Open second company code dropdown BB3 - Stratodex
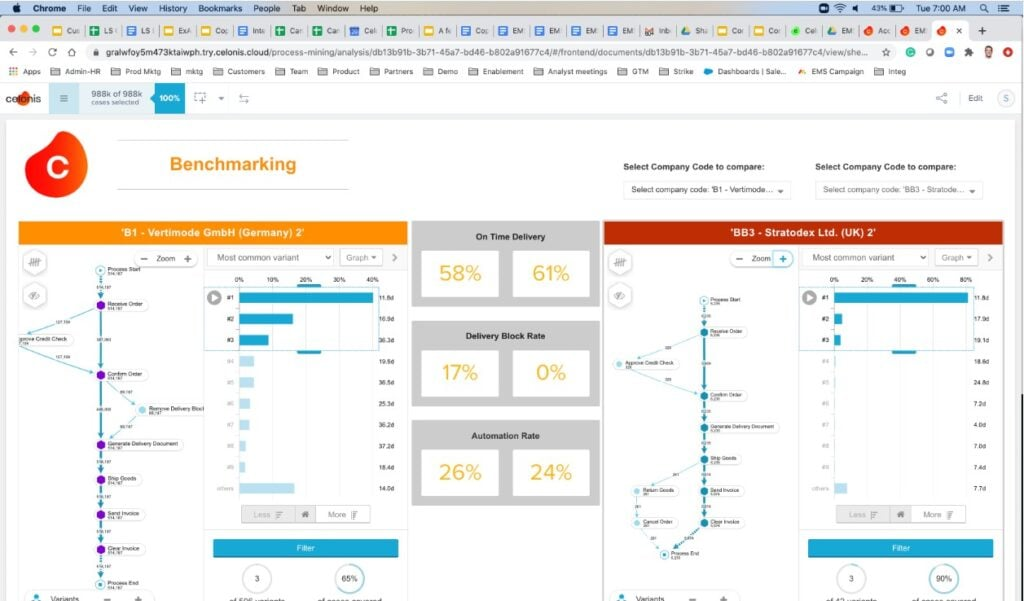Viewport: 1024px width, 601px height. [899, 189]
